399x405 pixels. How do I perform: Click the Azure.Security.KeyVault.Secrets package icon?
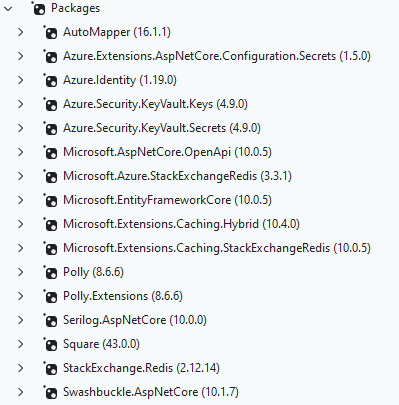50,128
